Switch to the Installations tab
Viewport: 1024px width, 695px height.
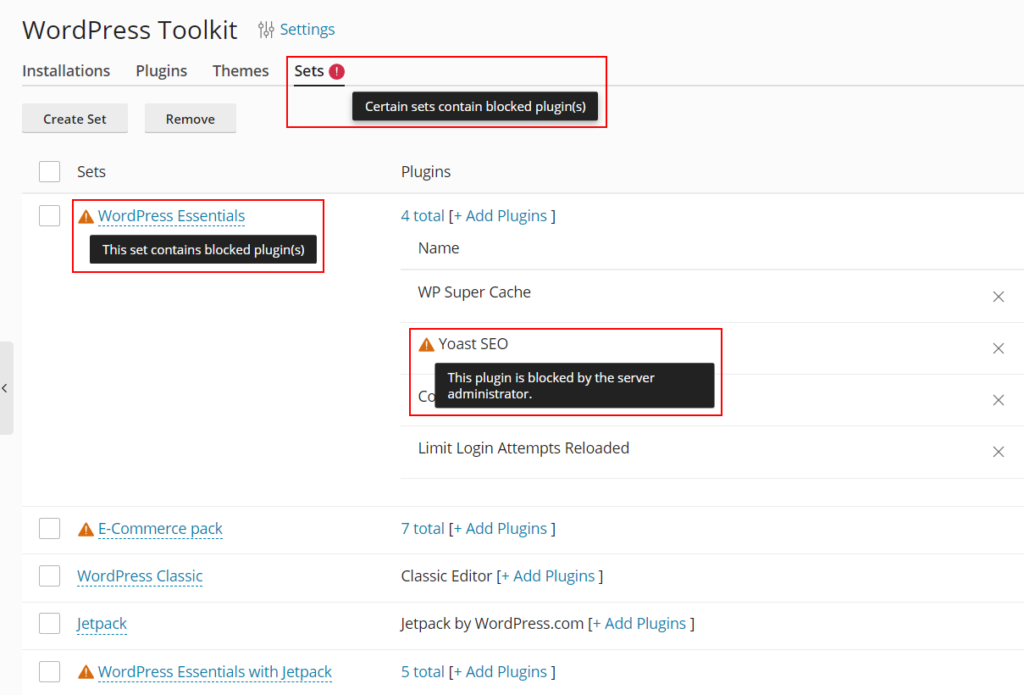click(x=66, y=71)
